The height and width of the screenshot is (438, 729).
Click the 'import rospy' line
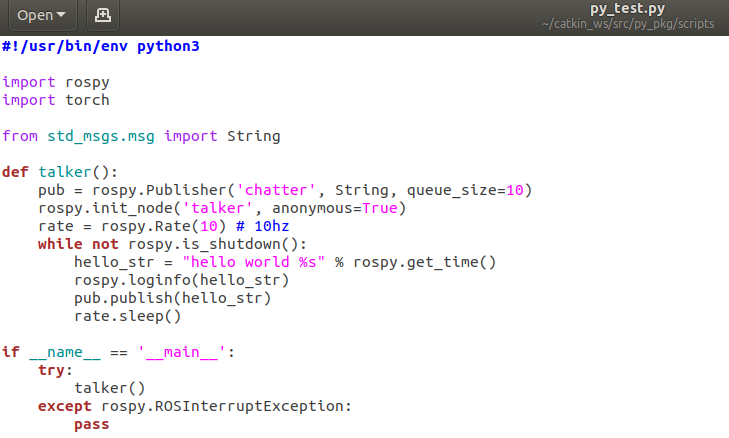(56, 82)
